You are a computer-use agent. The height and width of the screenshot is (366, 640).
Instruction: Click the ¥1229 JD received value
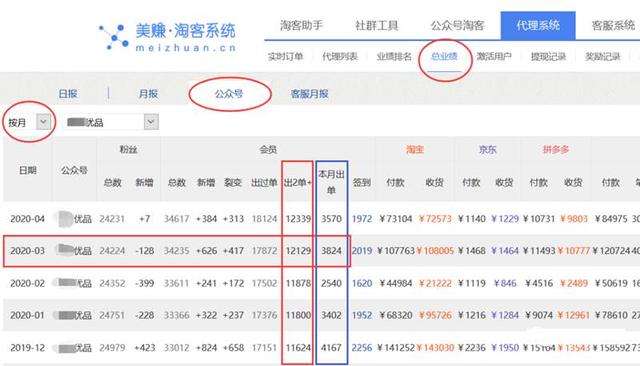tap(505, 219)
